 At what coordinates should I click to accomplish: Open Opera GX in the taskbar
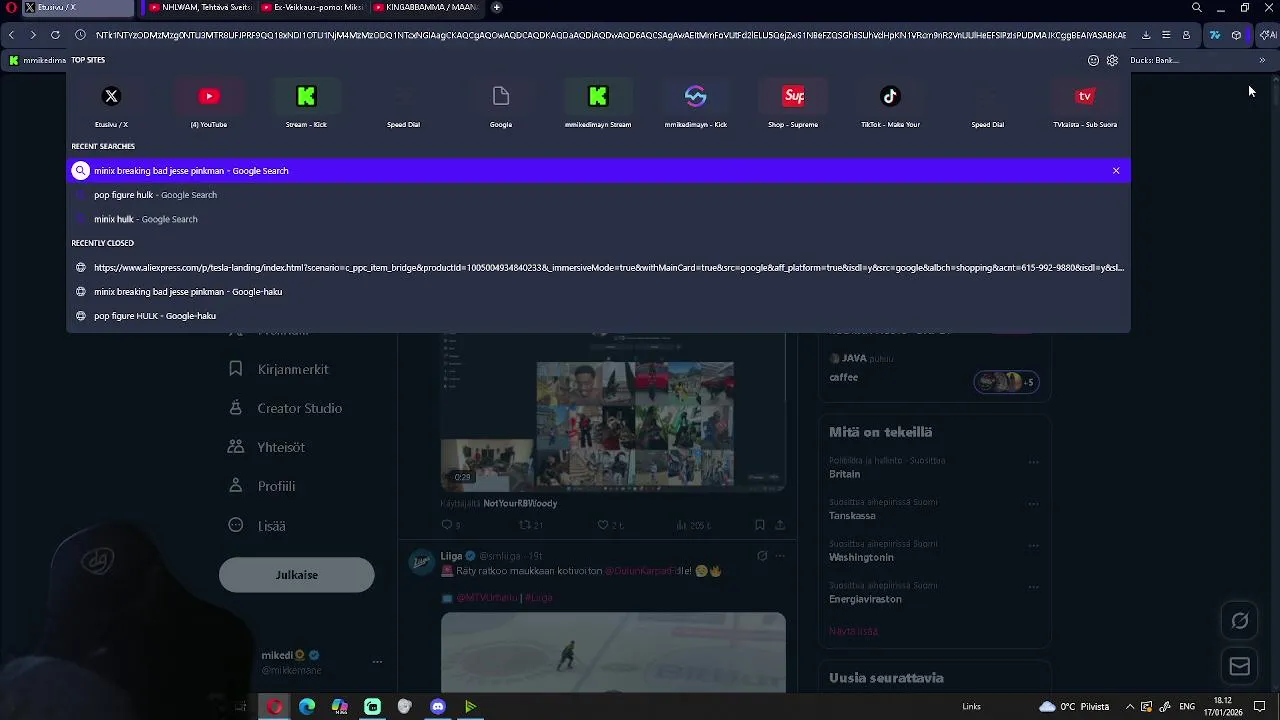[x=274, y=707]
